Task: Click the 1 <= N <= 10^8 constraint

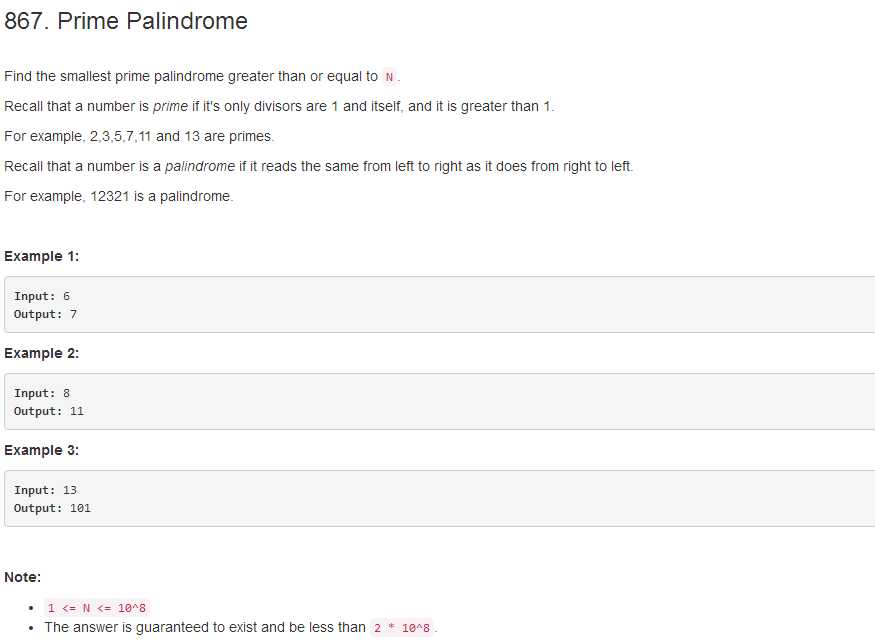Action: [x=97, y=608]
